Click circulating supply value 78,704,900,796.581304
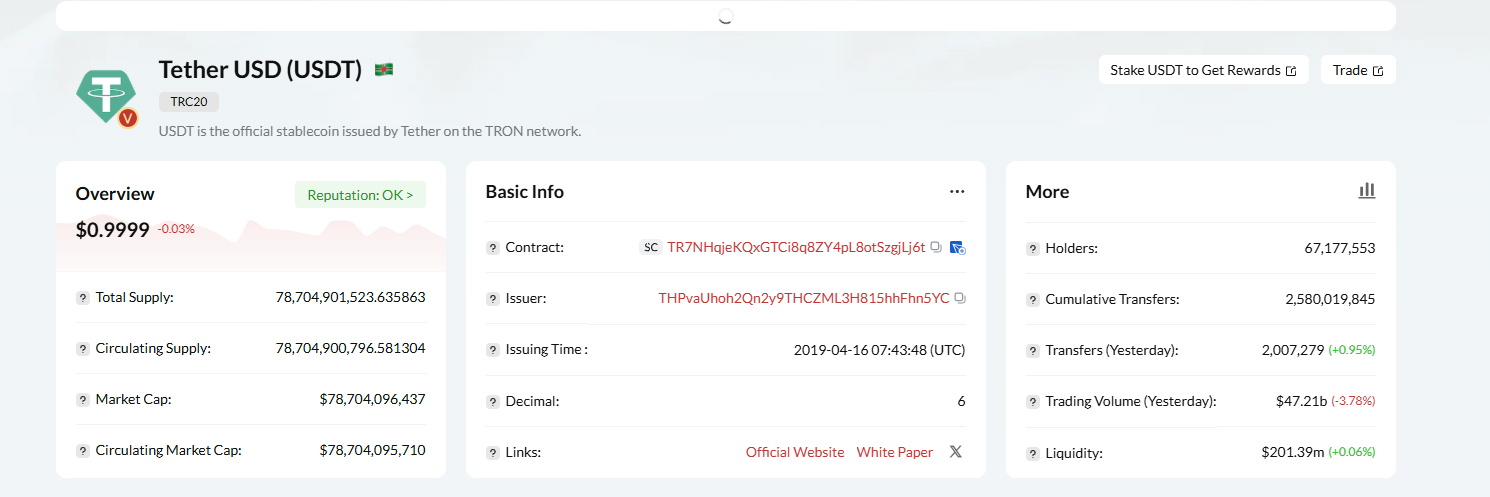 351,348
